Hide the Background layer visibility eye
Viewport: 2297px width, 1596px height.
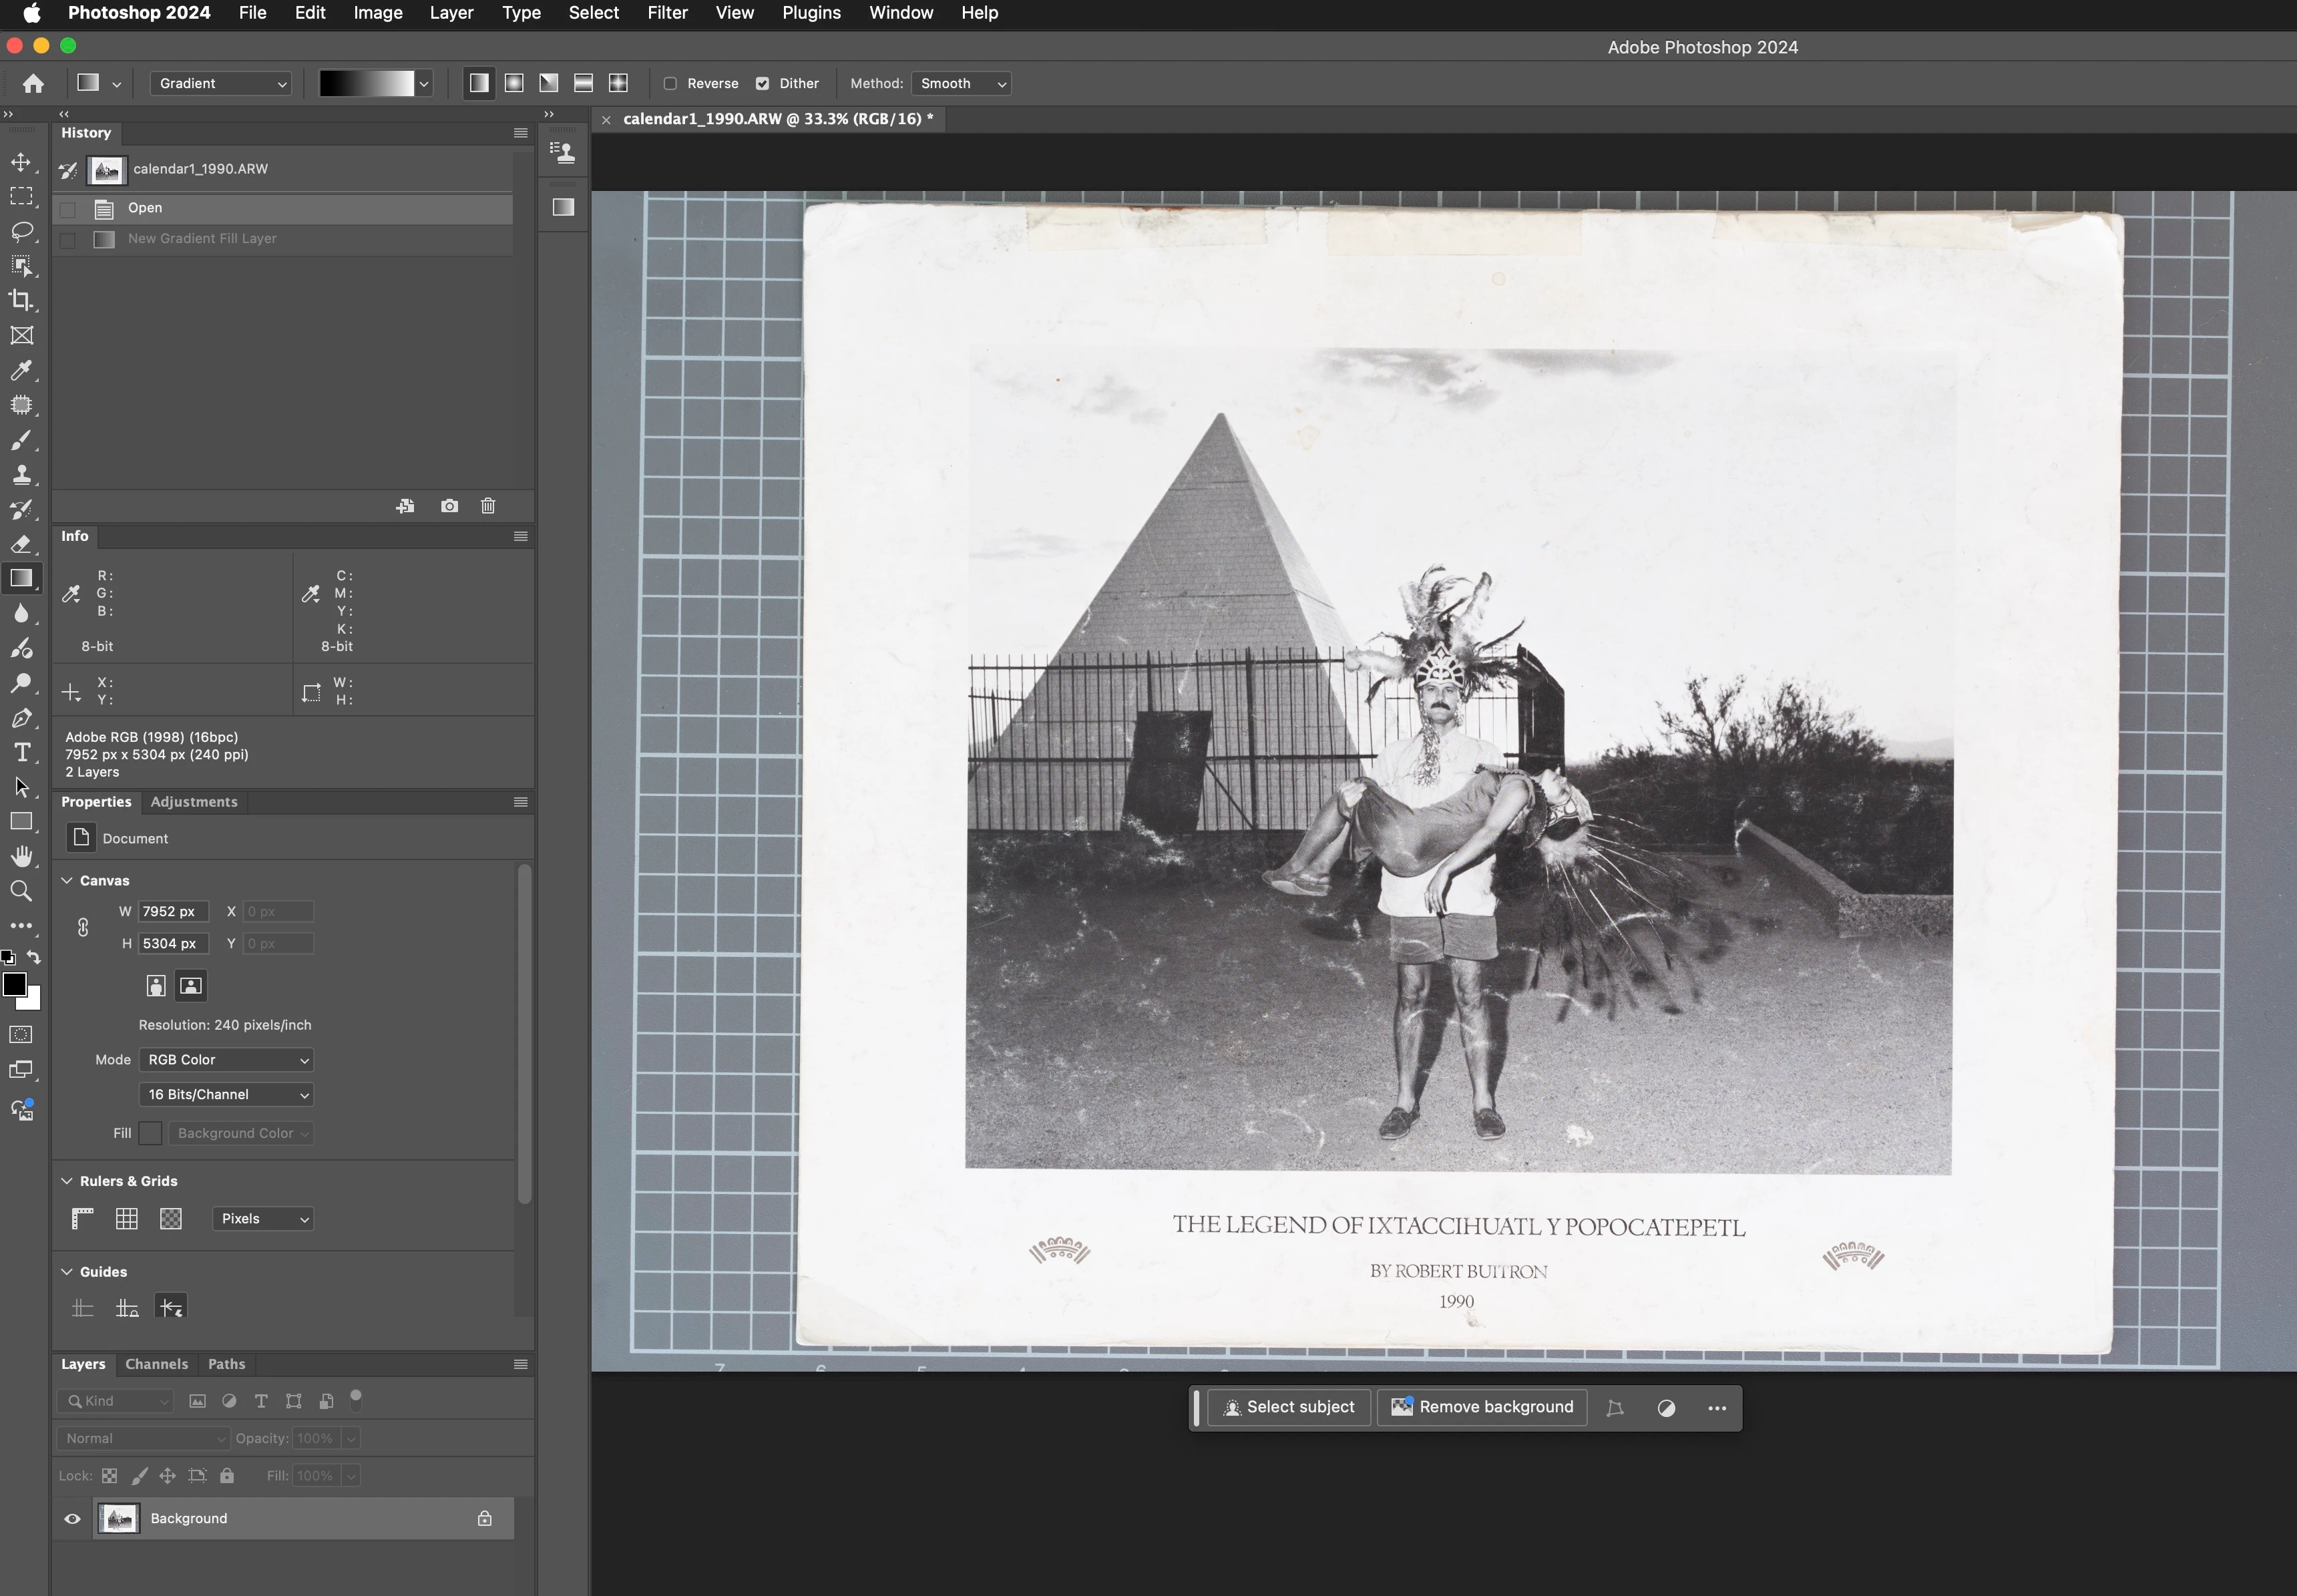(73, 1518)
